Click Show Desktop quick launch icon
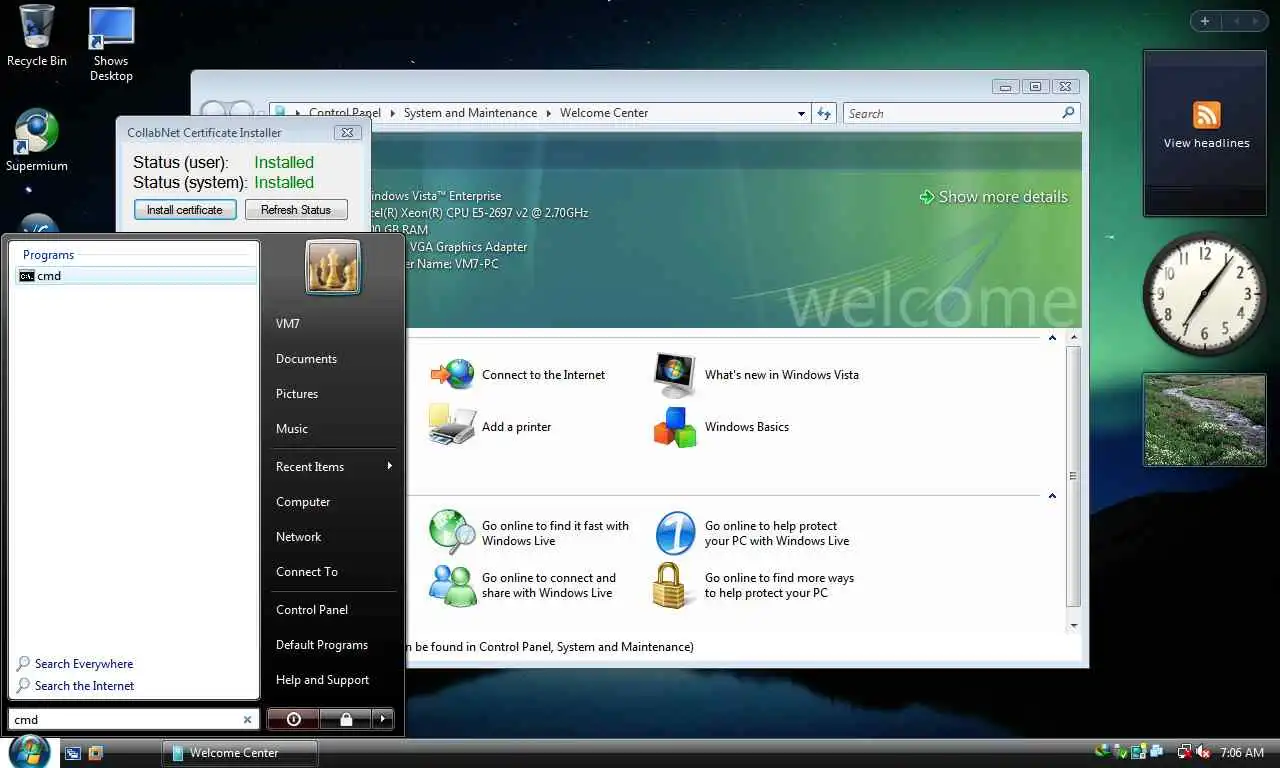Image resolution: width=1280 pixels, height=768 pixels. click(x=72, y=752)
